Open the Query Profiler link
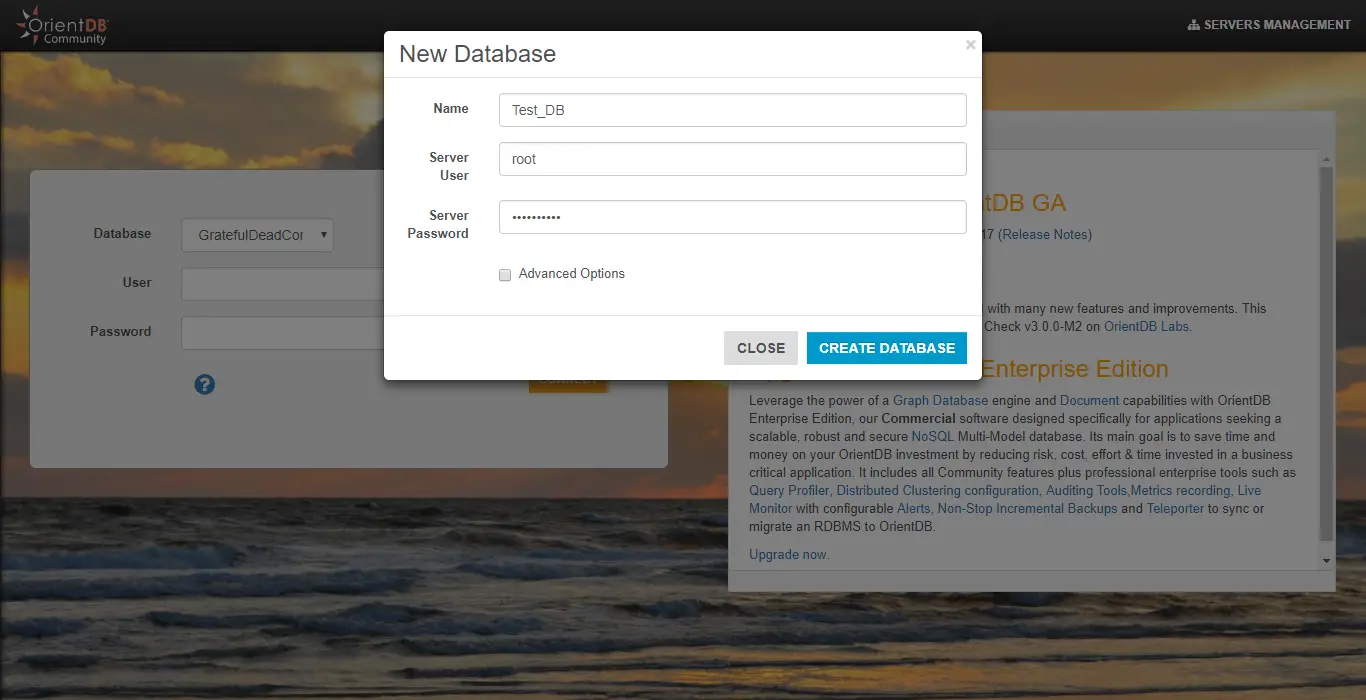 click(789, 490)
